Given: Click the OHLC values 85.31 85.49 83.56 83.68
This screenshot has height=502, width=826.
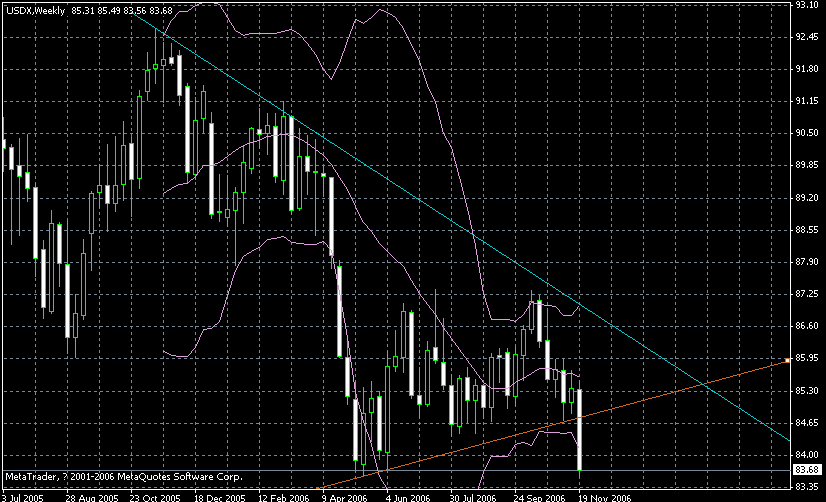Looking at the screenshot, I should 122,11.
